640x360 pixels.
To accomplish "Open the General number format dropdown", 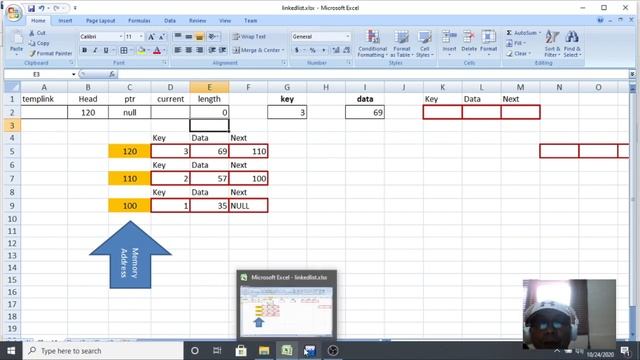I will (x=348, y=37).
